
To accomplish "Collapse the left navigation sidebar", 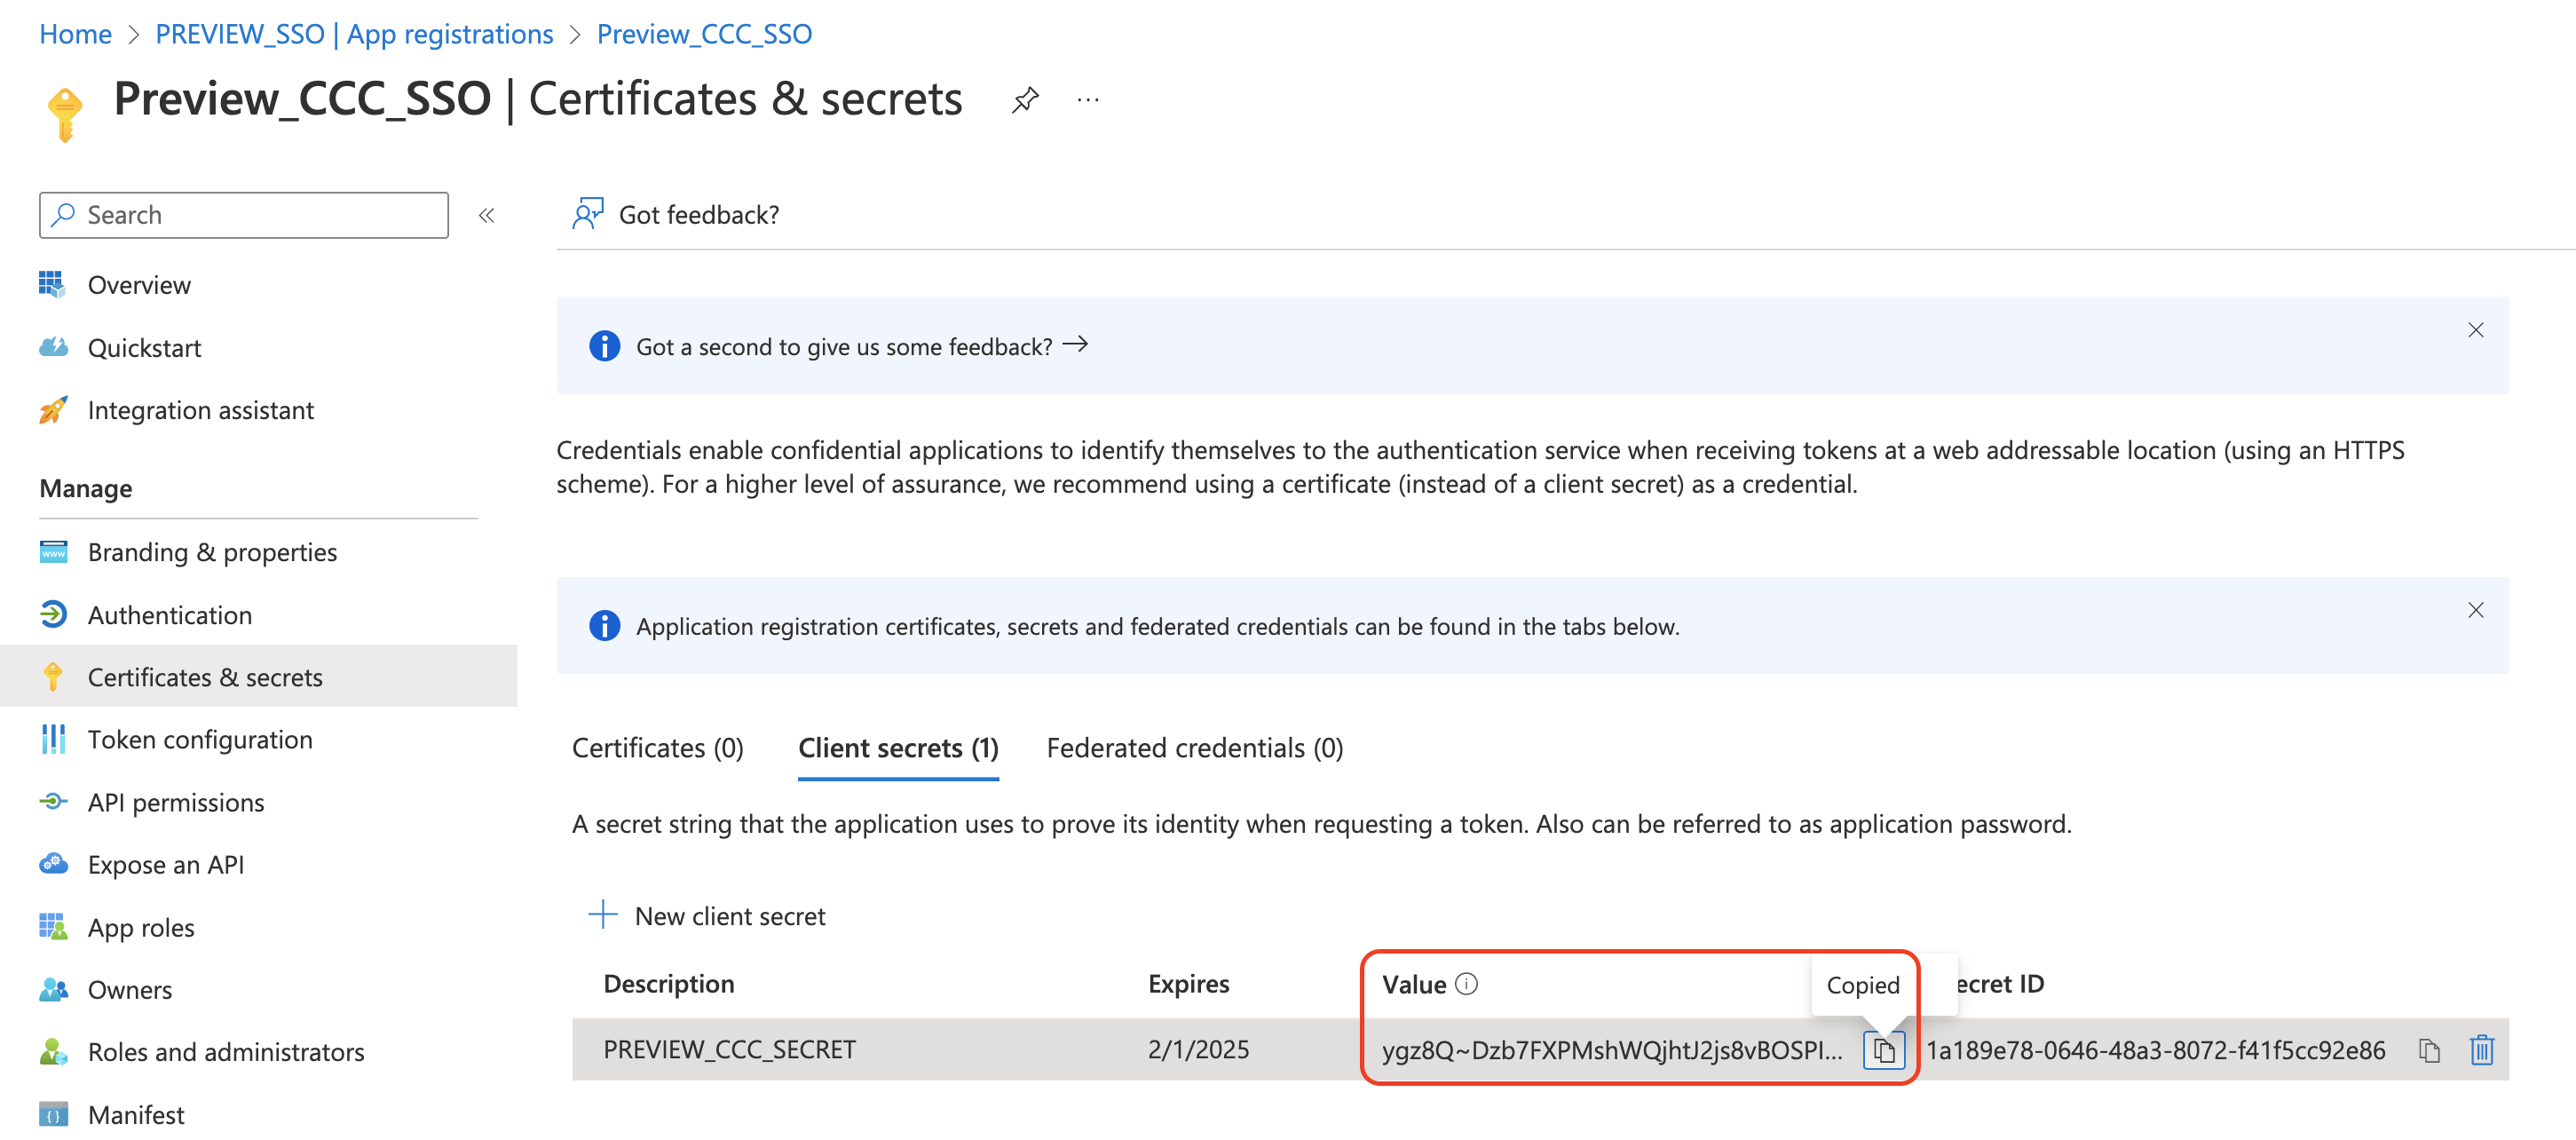I will click(487, 215).
